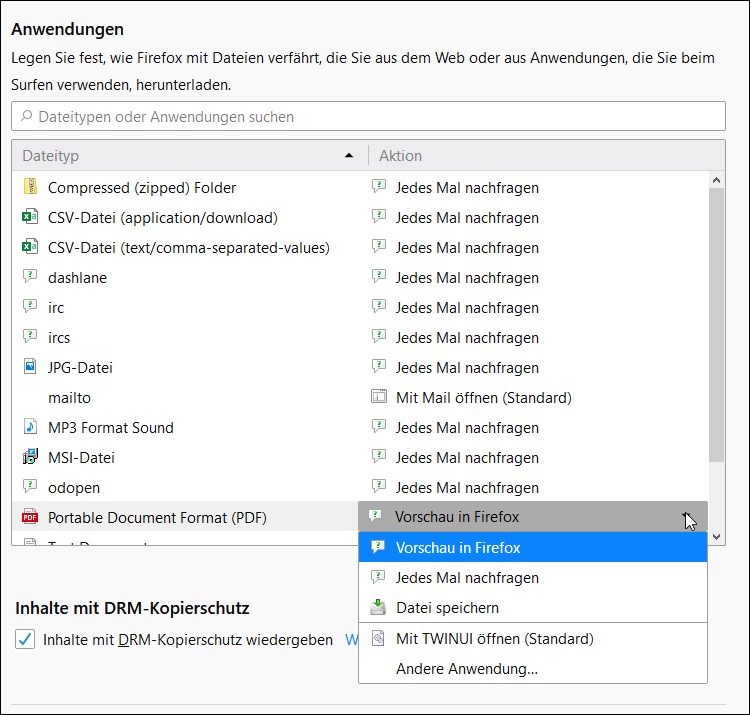Click the save icon beside Datei speichern

coord(378,607)
